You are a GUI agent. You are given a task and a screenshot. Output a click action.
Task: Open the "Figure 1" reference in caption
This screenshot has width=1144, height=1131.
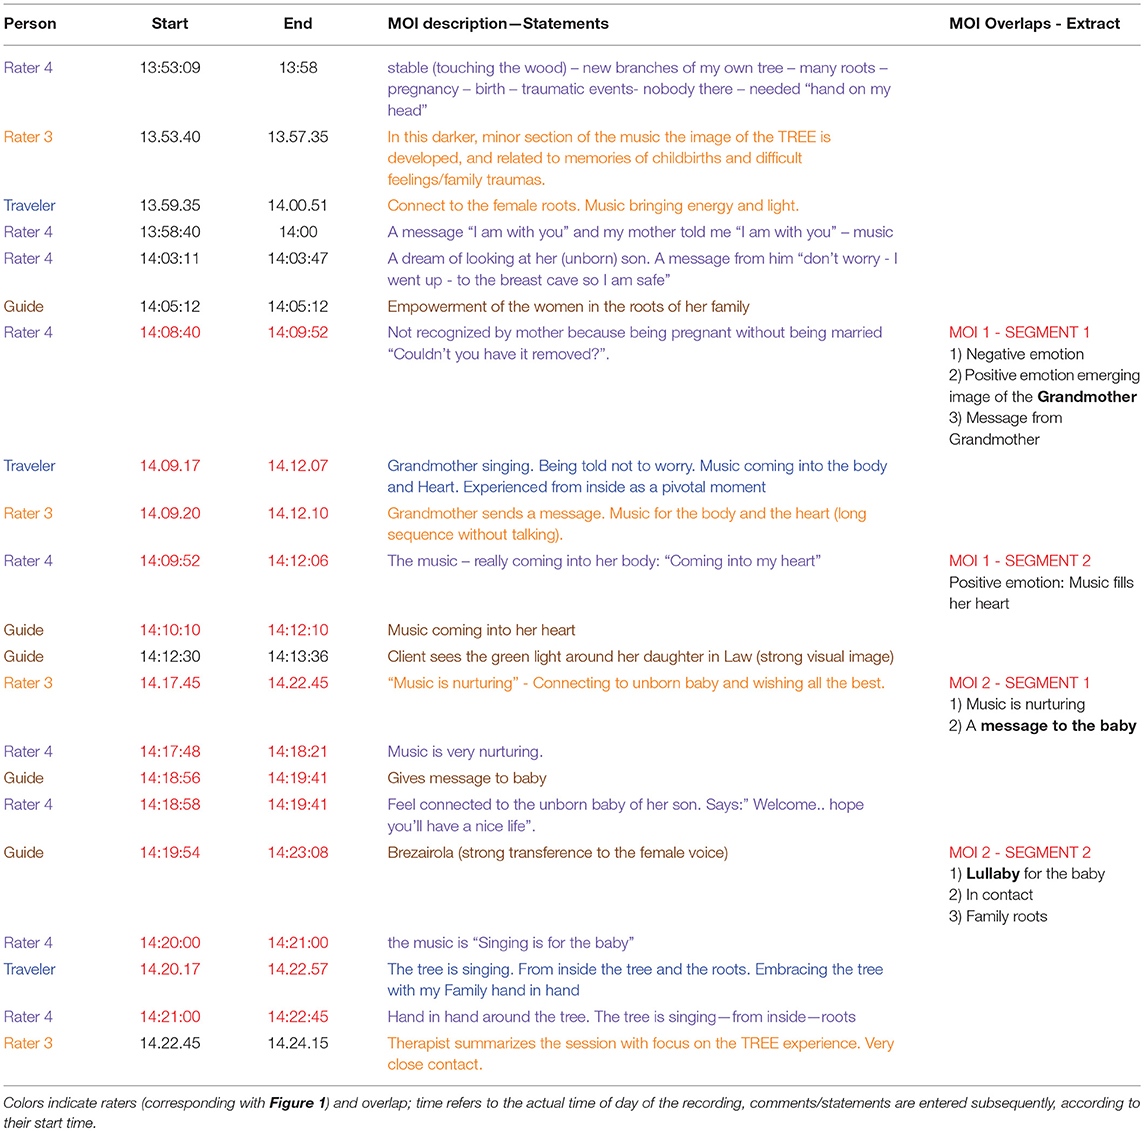(297, 1103)
